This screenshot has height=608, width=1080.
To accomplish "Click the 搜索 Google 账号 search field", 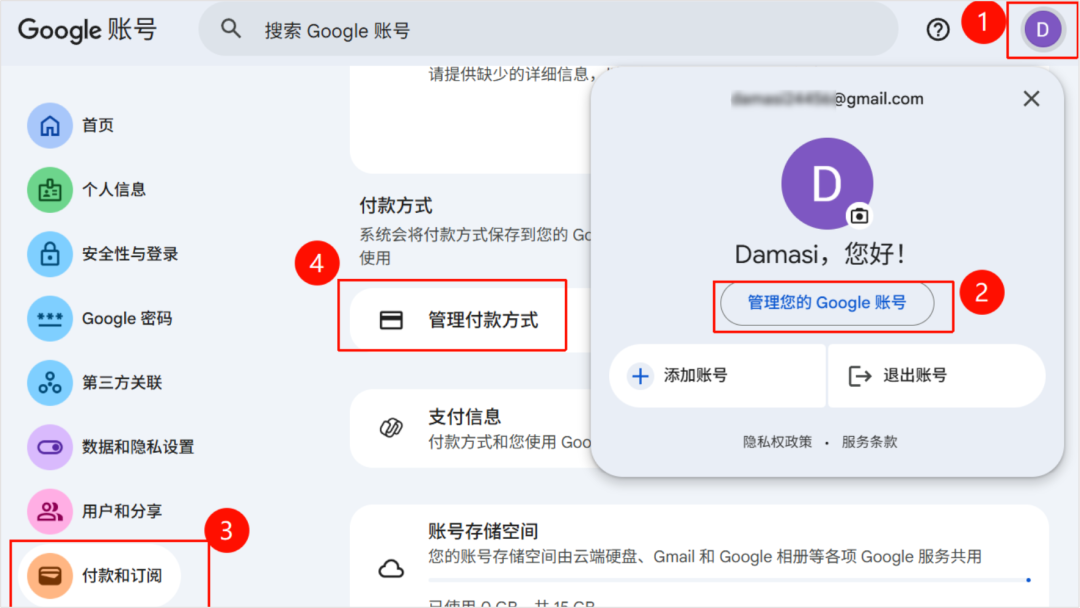I will [x=548, y=30].
